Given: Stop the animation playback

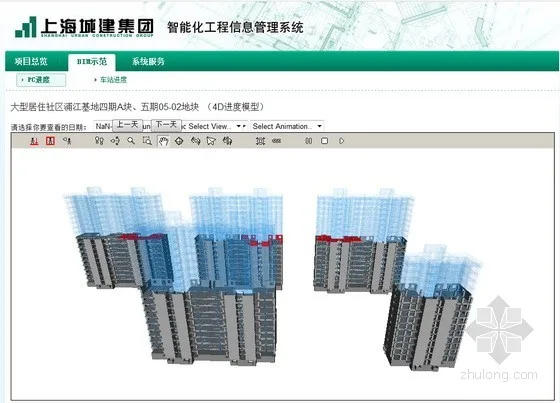Looking at the screenshot, I should click(324, 141).
